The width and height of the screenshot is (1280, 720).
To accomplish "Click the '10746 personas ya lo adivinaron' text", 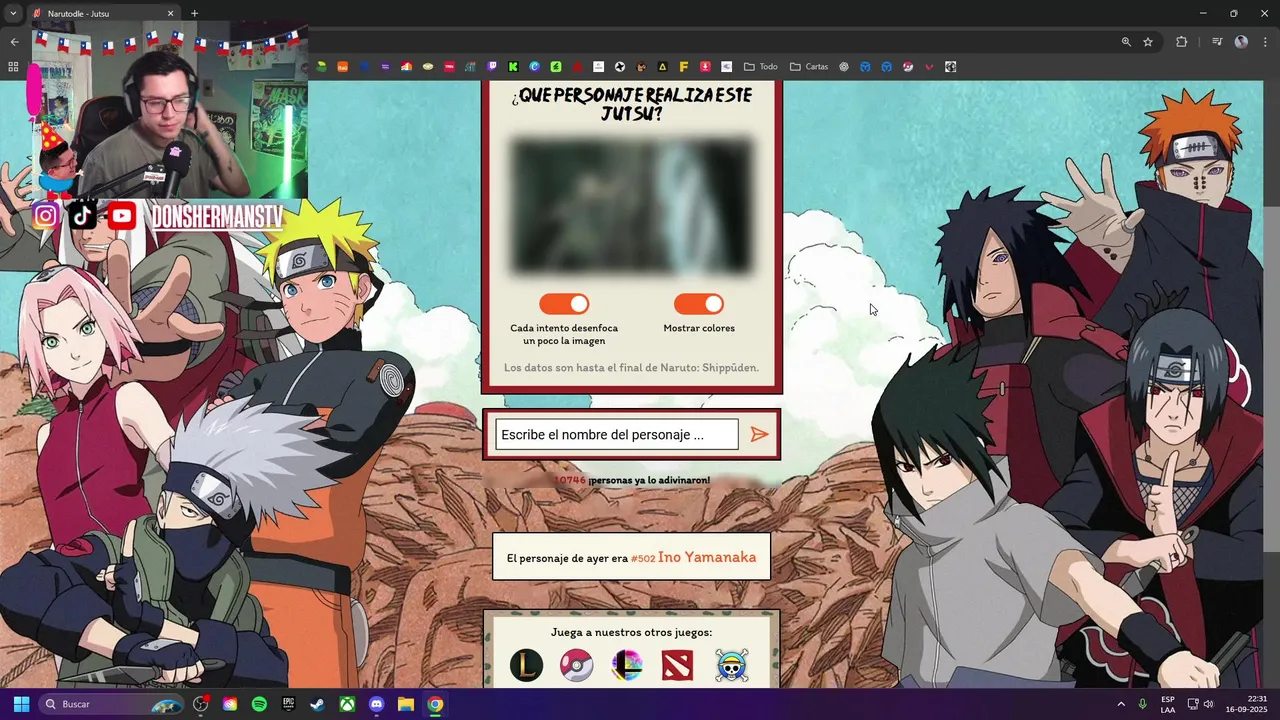I will click(632, 480).
